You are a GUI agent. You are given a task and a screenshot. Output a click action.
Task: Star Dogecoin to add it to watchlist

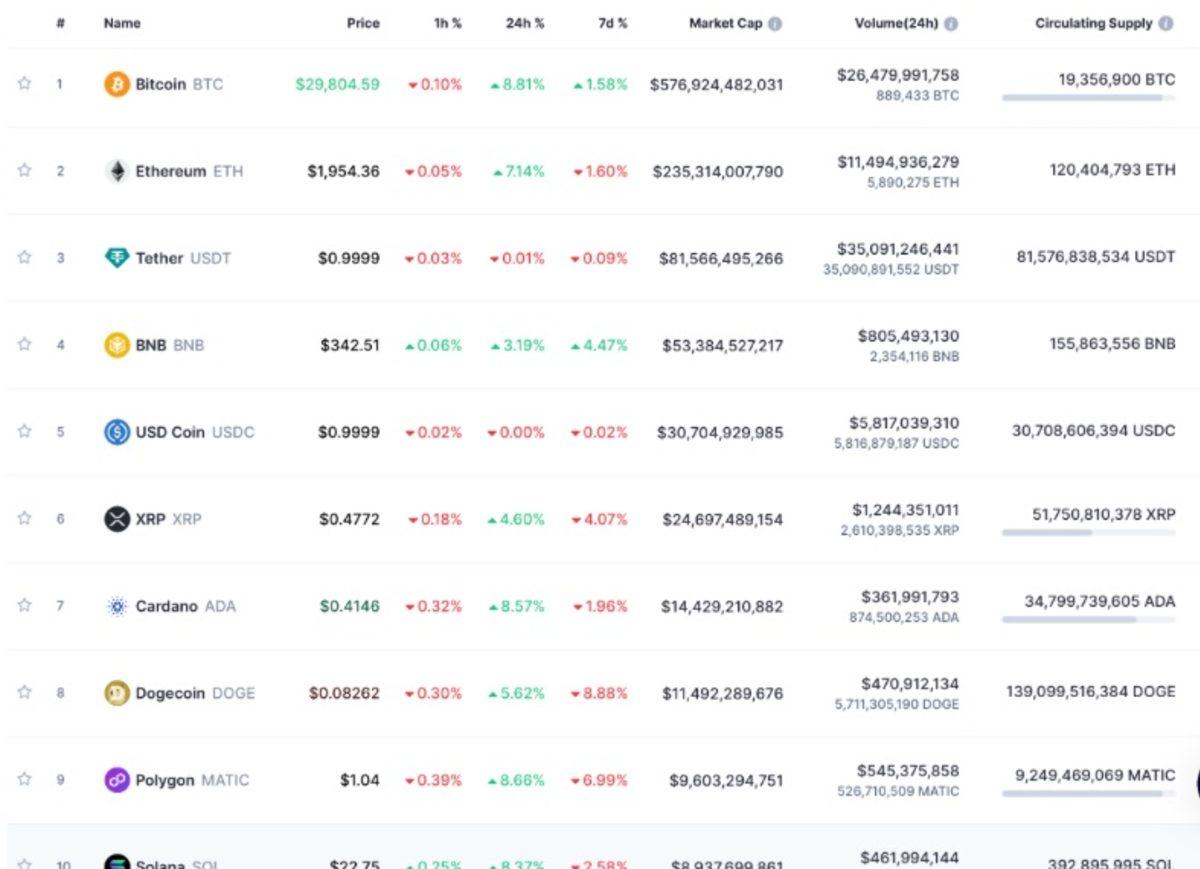coord(24,692)
